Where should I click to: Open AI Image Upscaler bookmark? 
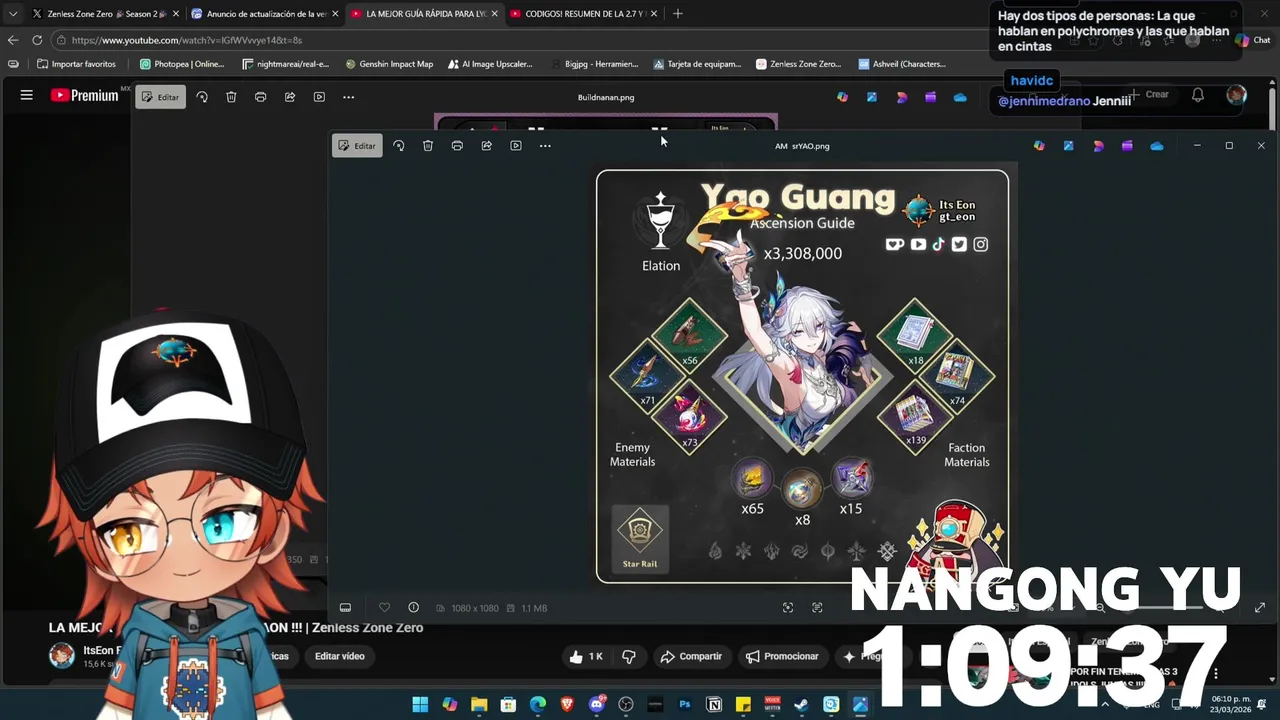tap(489, 64)
